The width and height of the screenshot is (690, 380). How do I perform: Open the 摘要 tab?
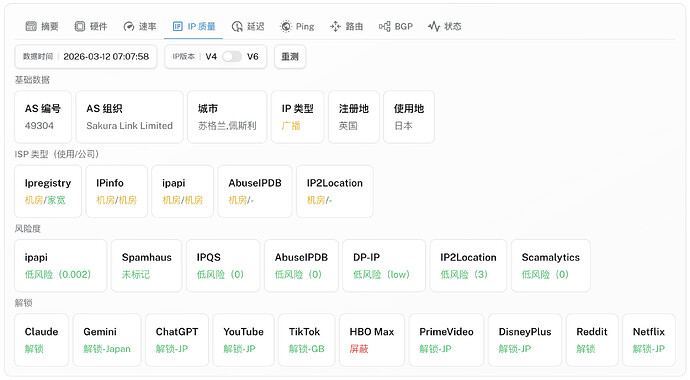pos(42,26)
